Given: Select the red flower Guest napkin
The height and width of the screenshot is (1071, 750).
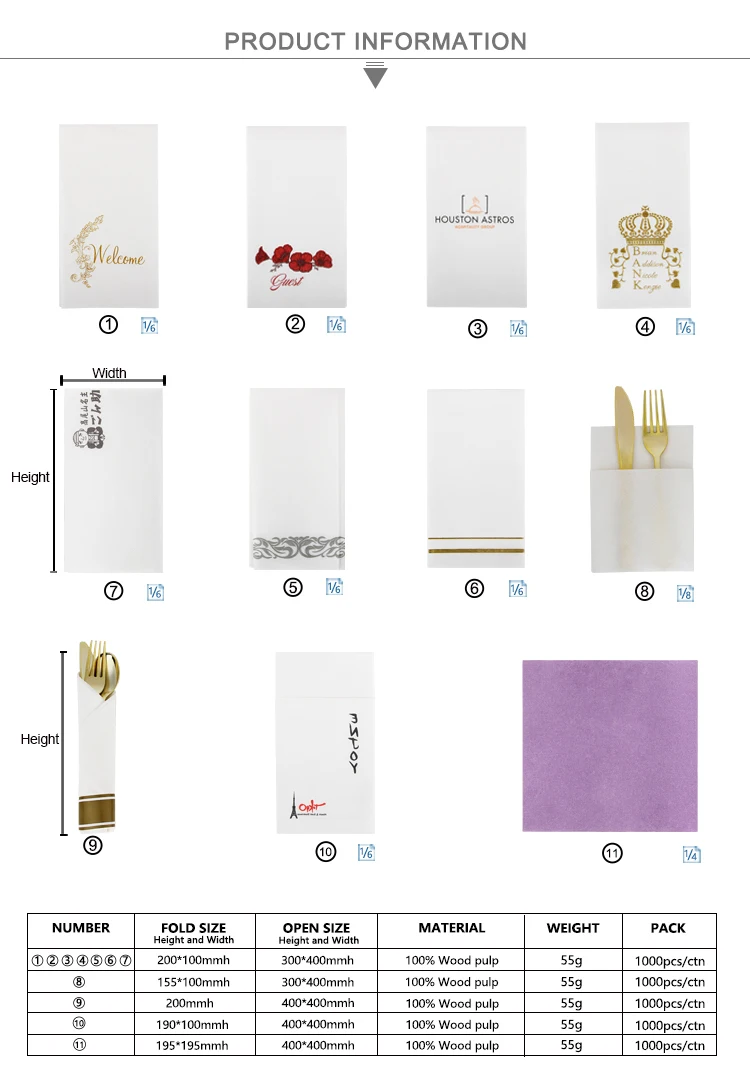Looking at the screenshot, I should pos(296,217).
